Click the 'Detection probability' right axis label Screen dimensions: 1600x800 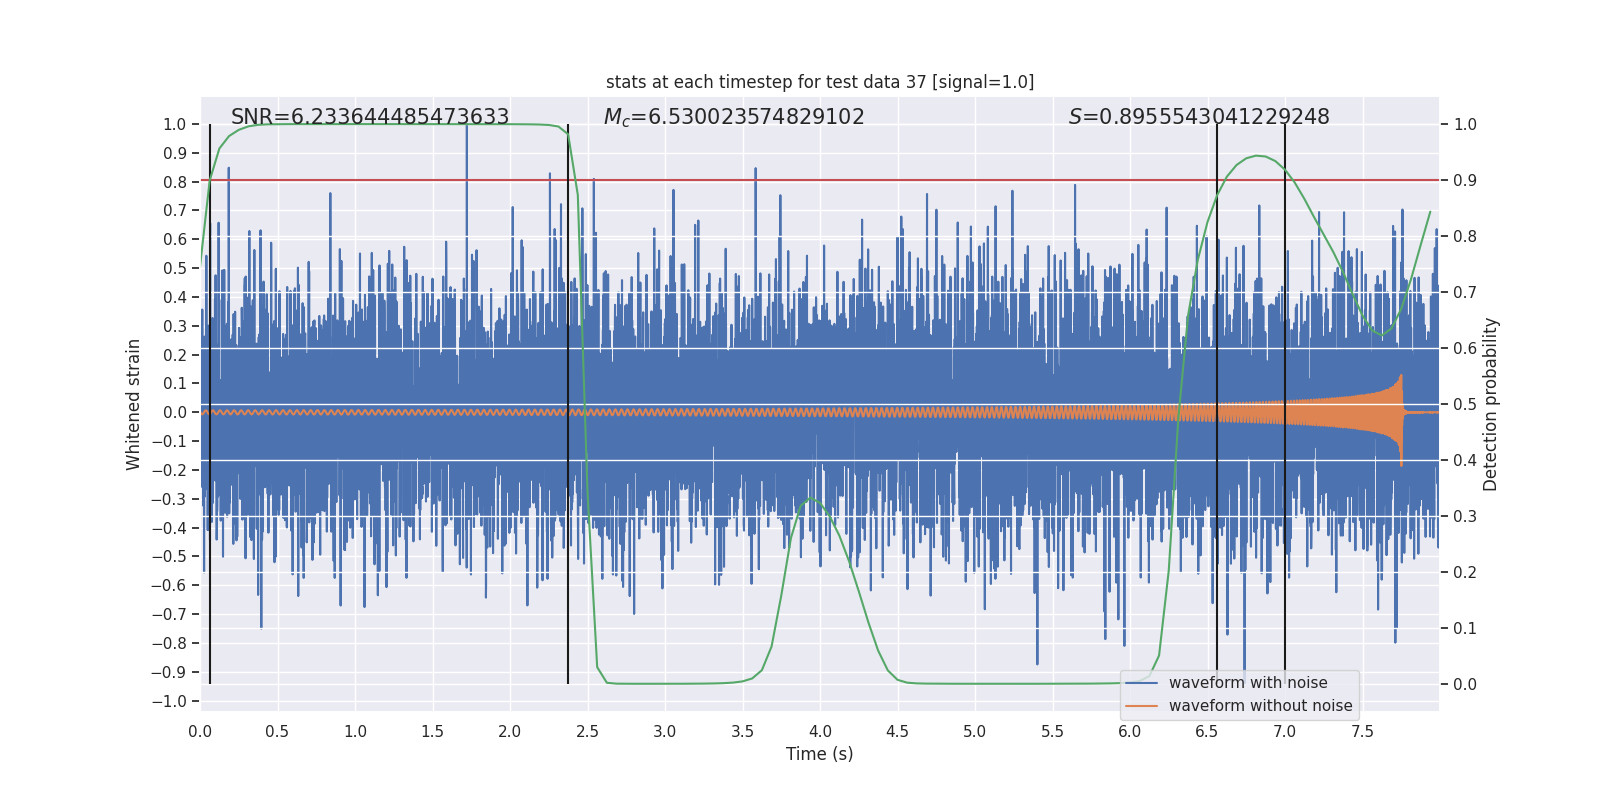1491,404
